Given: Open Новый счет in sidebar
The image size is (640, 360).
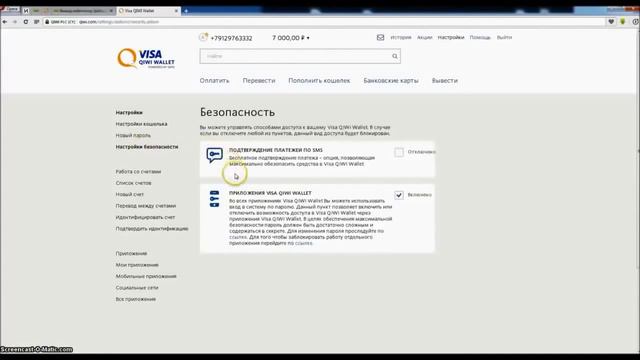Looking at the screenshot, I should pyautogui.click(x=130, y=194).
